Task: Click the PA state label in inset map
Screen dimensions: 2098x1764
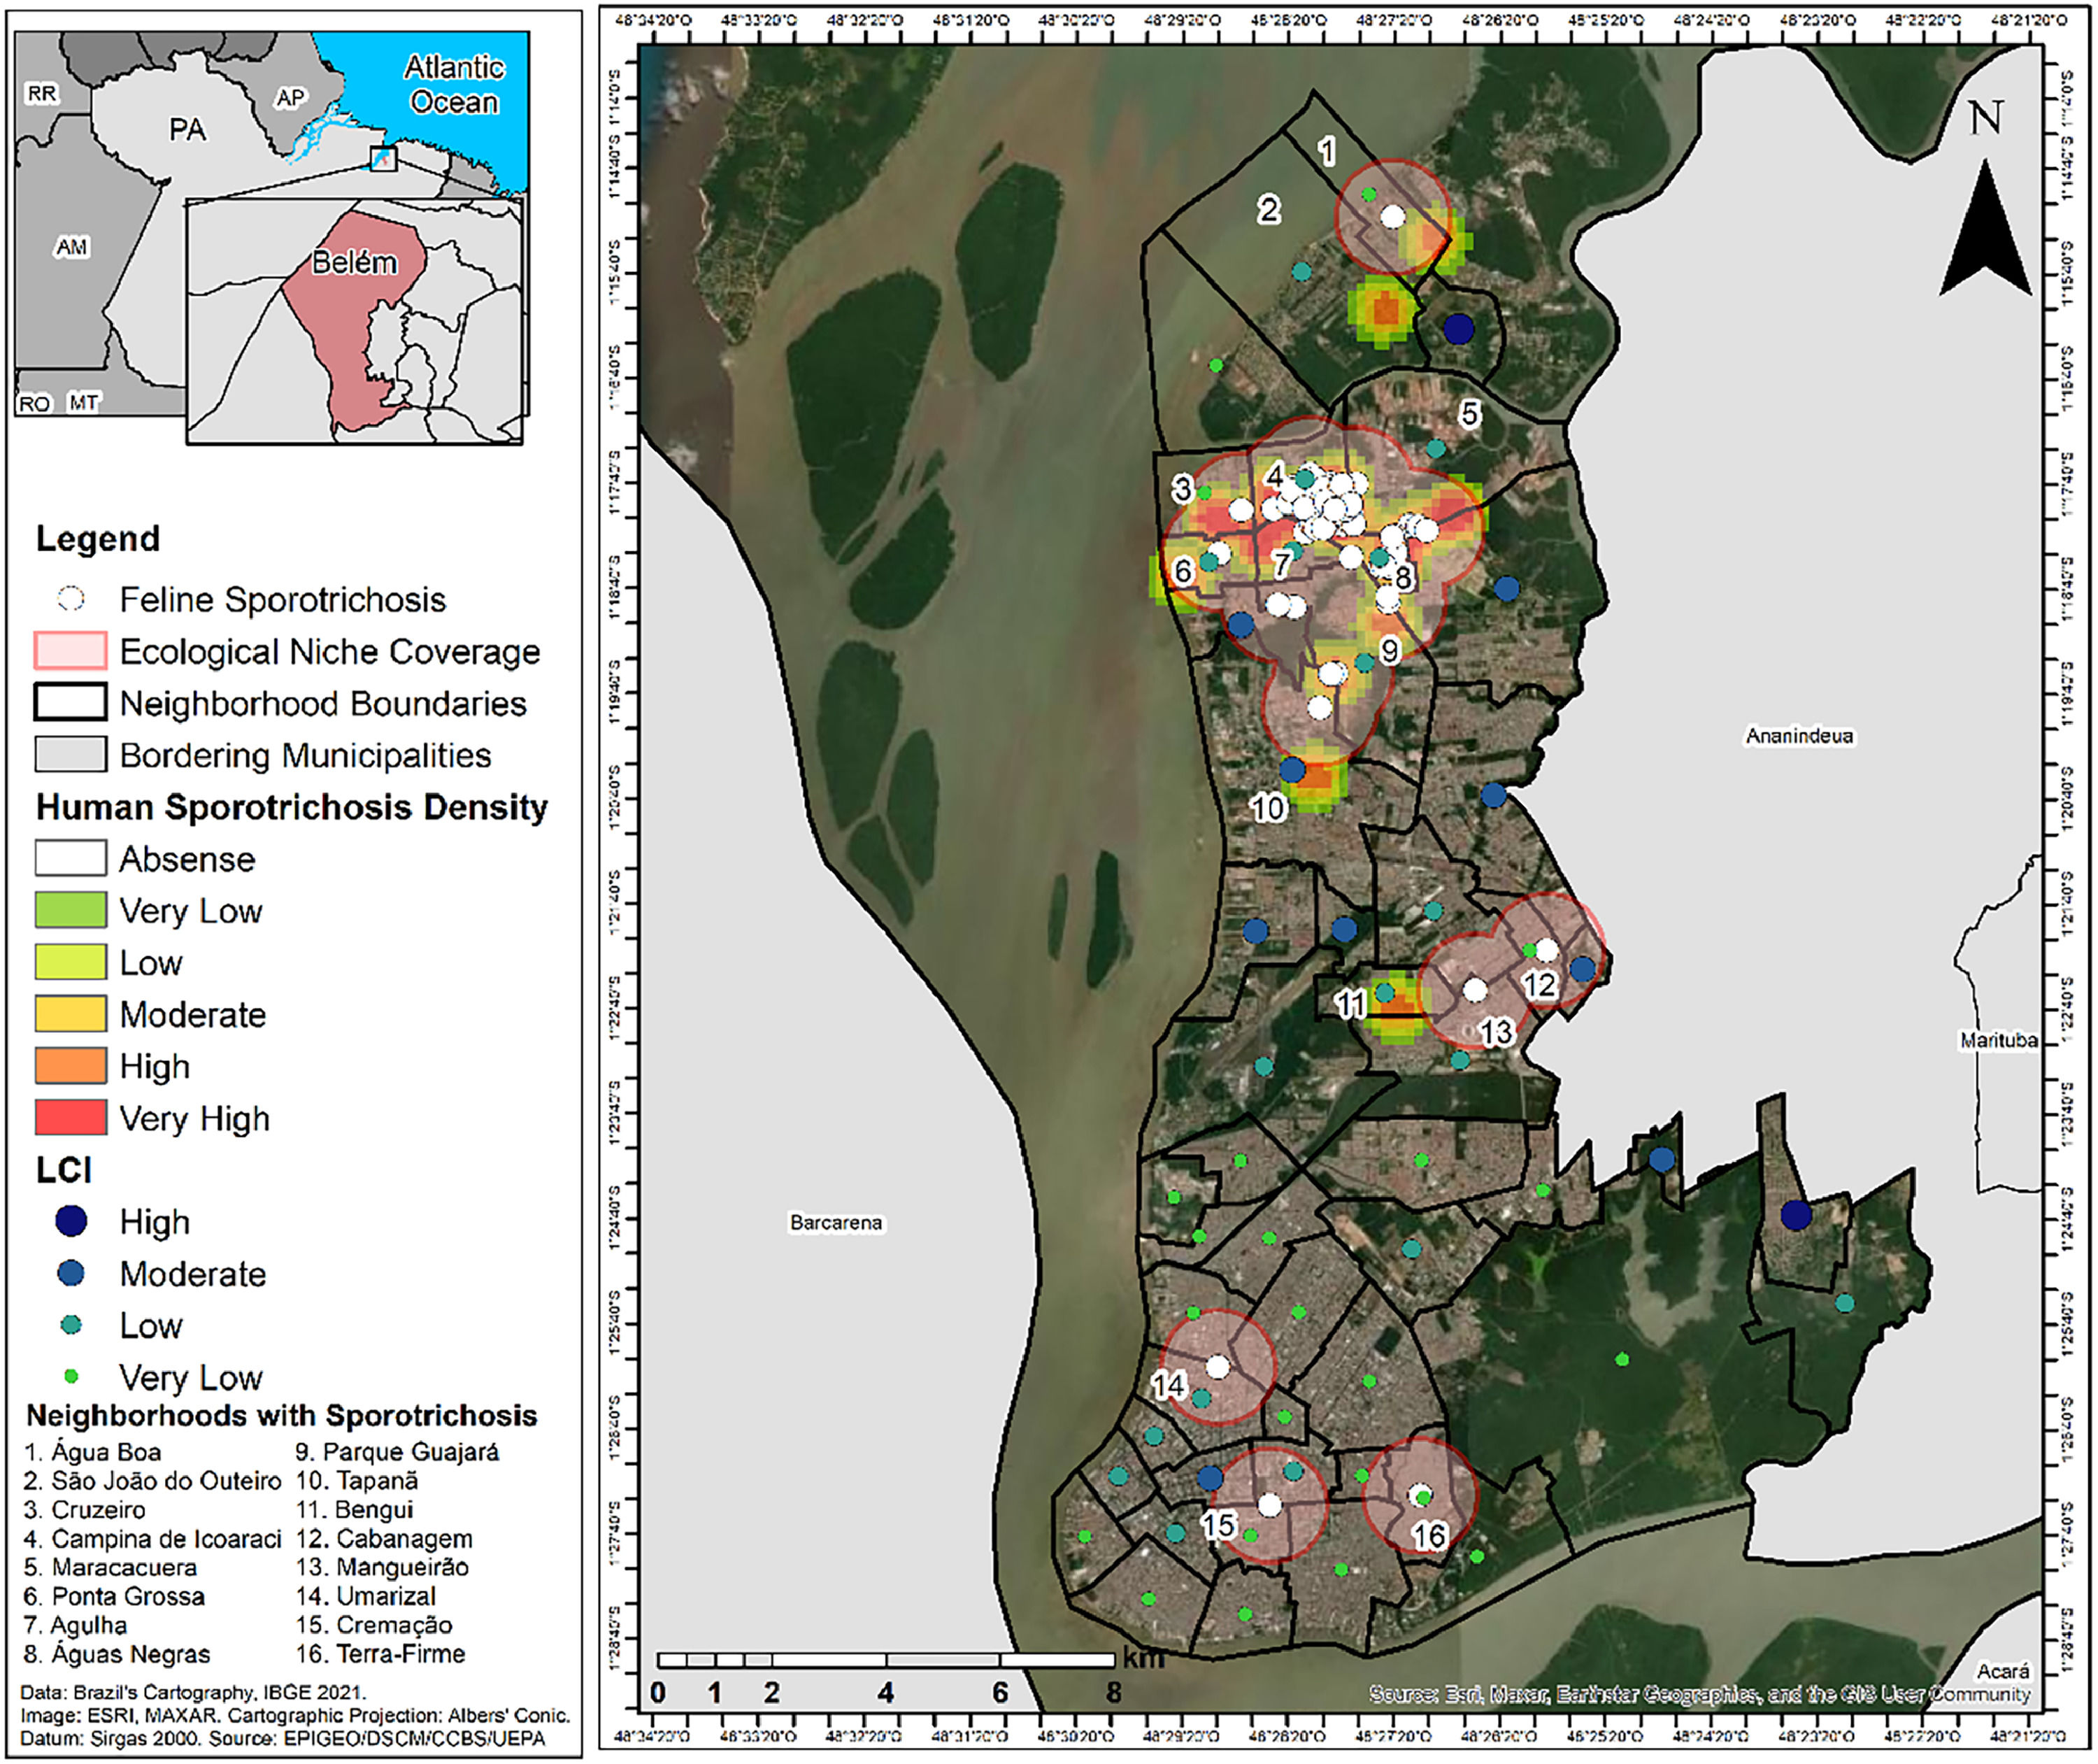Action: [x=187, y=130]
